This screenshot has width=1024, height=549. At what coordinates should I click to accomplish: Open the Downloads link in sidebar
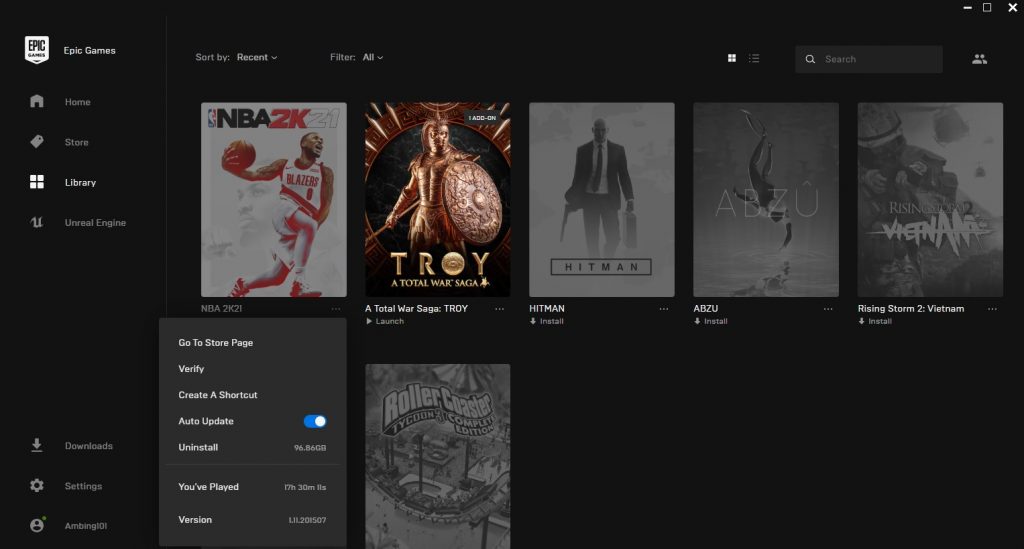[x=89, y=446]
